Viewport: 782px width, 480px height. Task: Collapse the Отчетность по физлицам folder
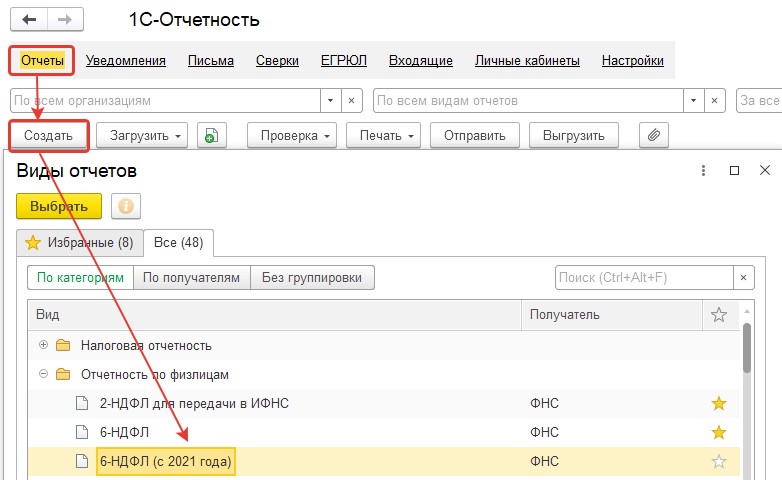(x=43, y=374)
